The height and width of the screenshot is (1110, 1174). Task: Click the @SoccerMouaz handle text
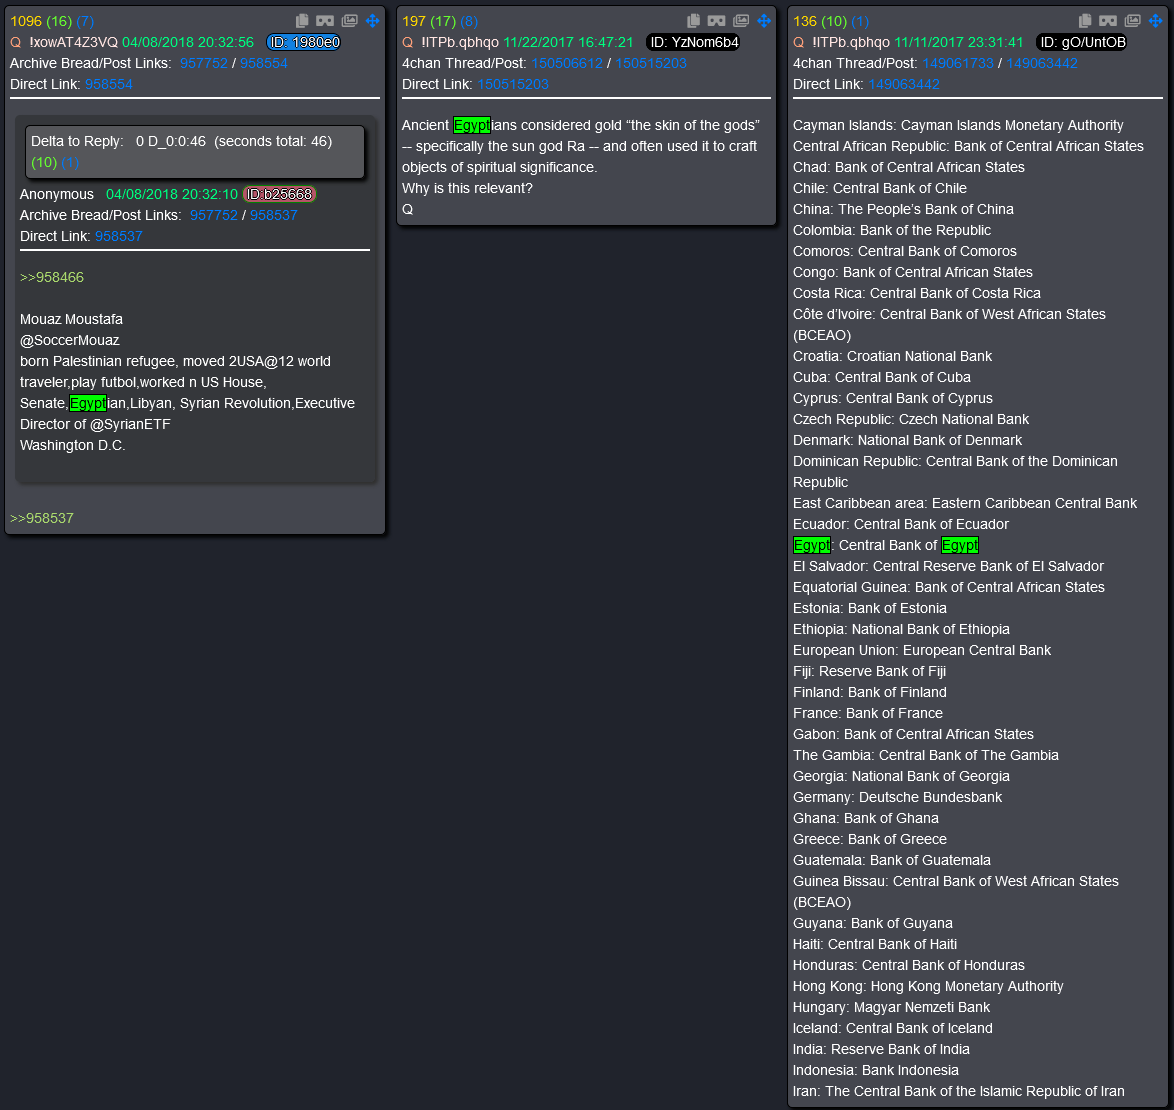(70, 341)
